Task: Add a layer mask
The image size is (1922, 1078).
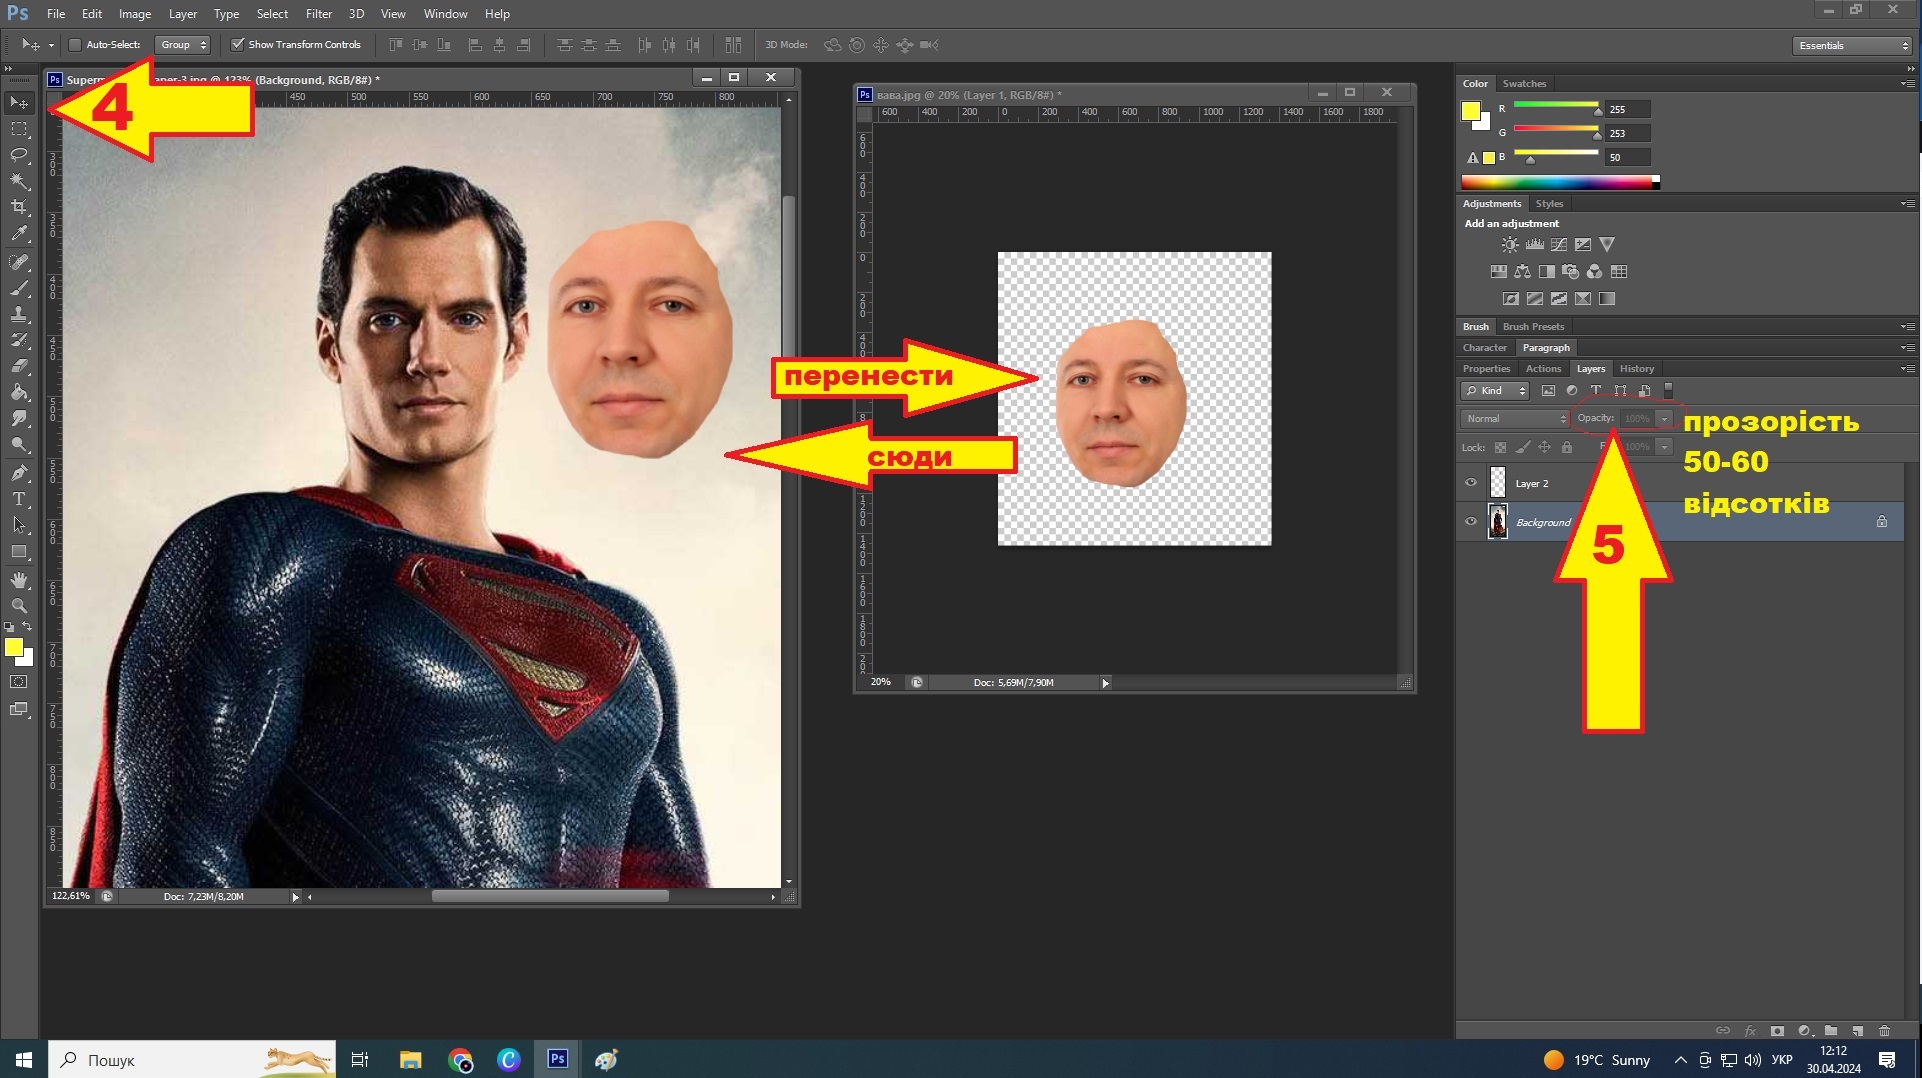Action: (1777, 1031)
